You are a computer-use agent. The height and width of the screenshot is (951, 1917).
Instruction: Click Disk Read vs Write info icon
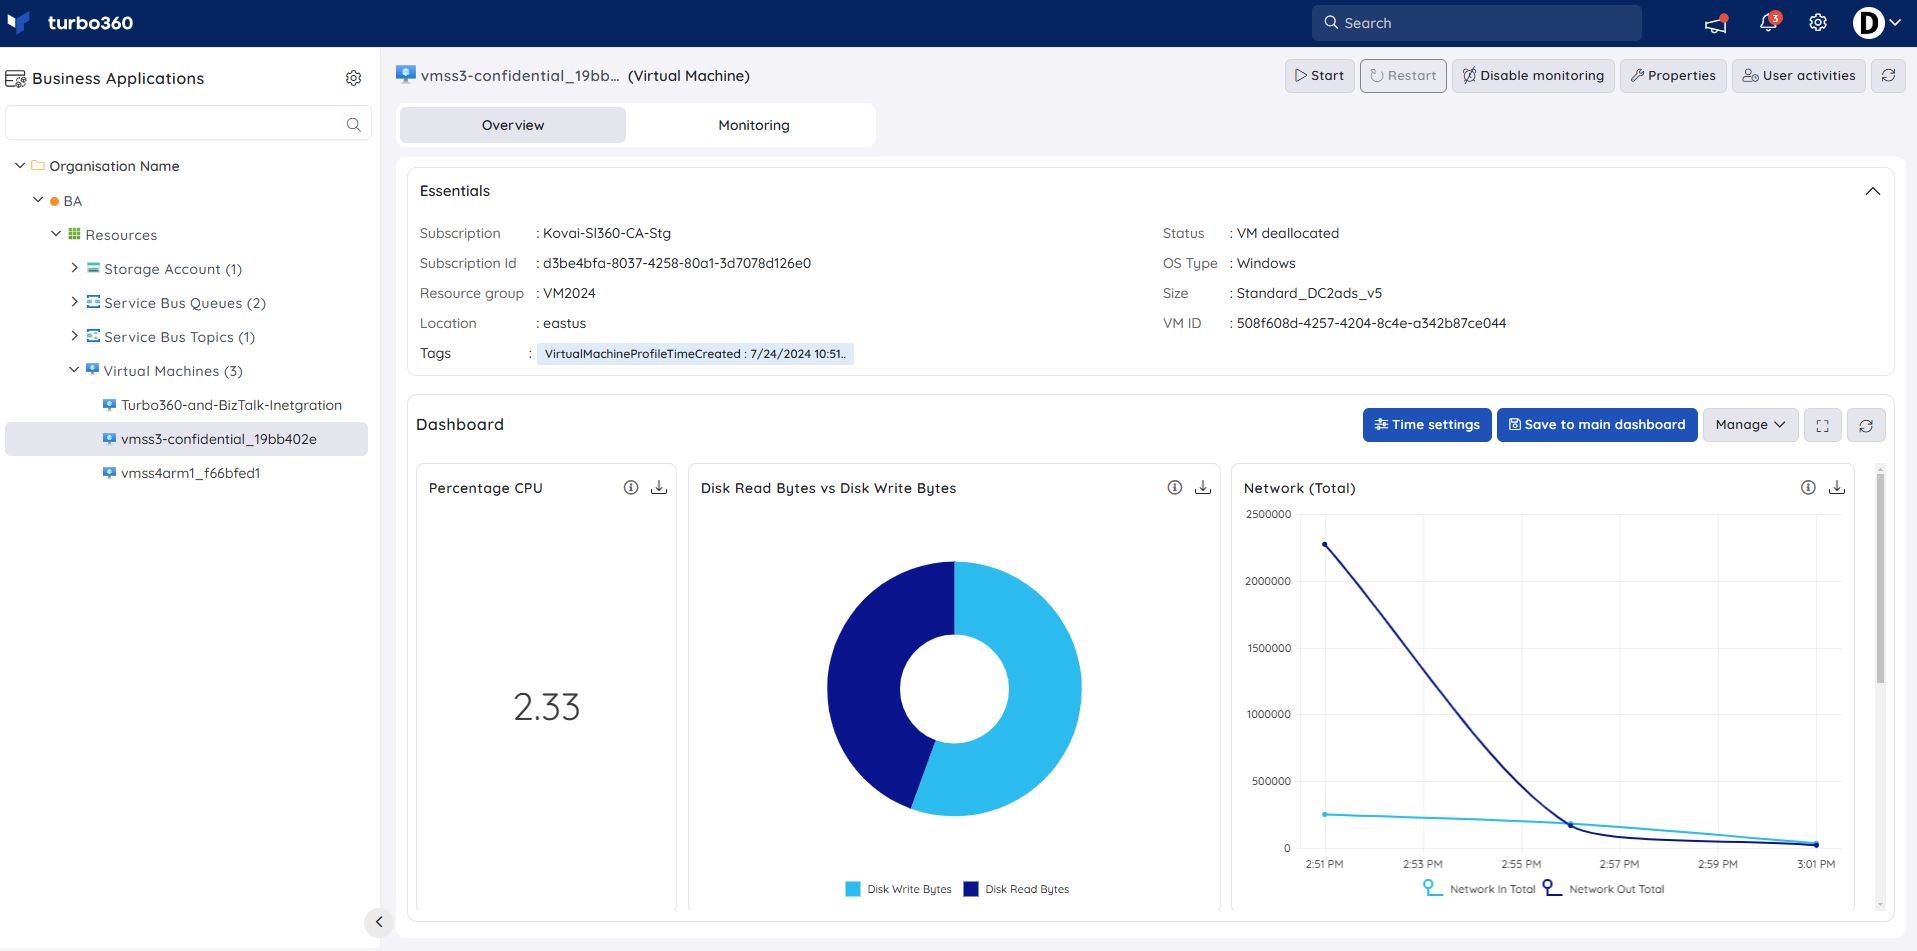(x=1175, y=488)
